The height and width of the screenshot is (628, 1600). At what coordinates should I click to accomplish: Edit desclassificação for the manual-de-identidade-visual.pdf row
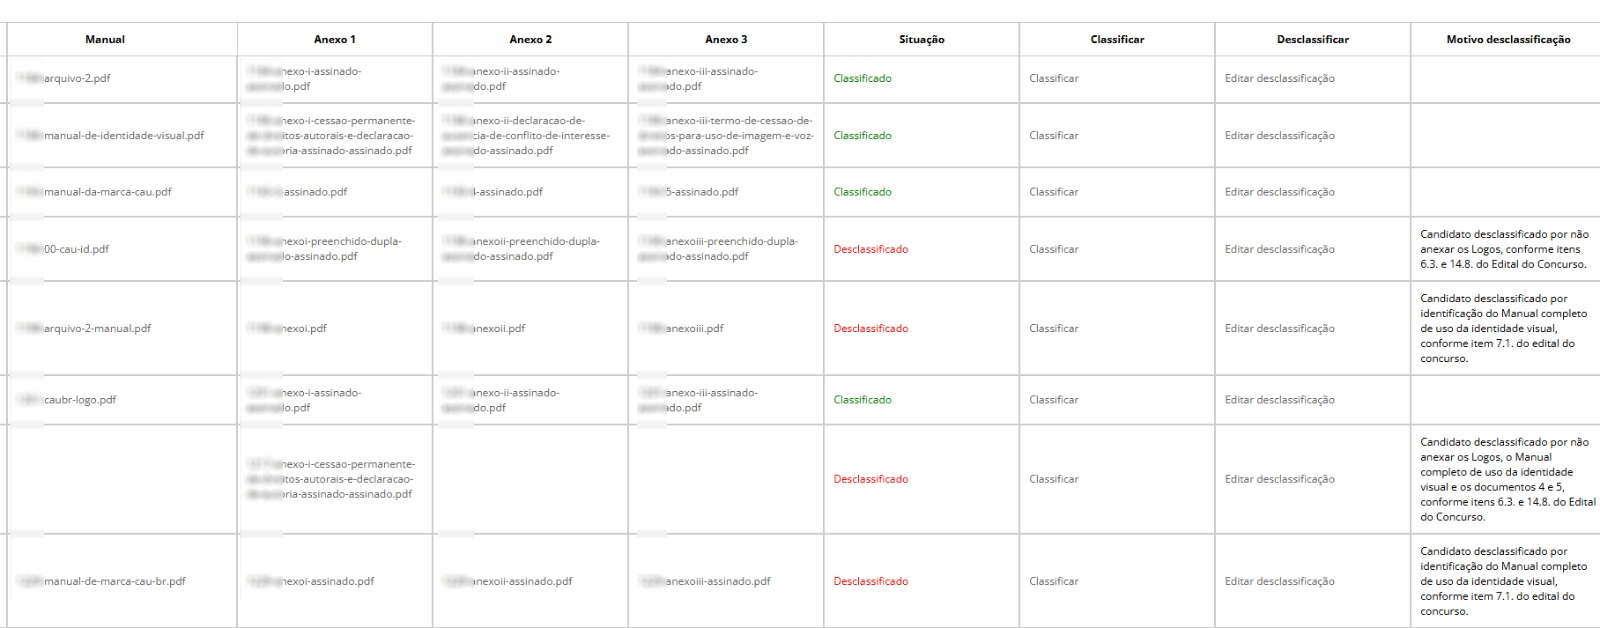(1279, 136)
